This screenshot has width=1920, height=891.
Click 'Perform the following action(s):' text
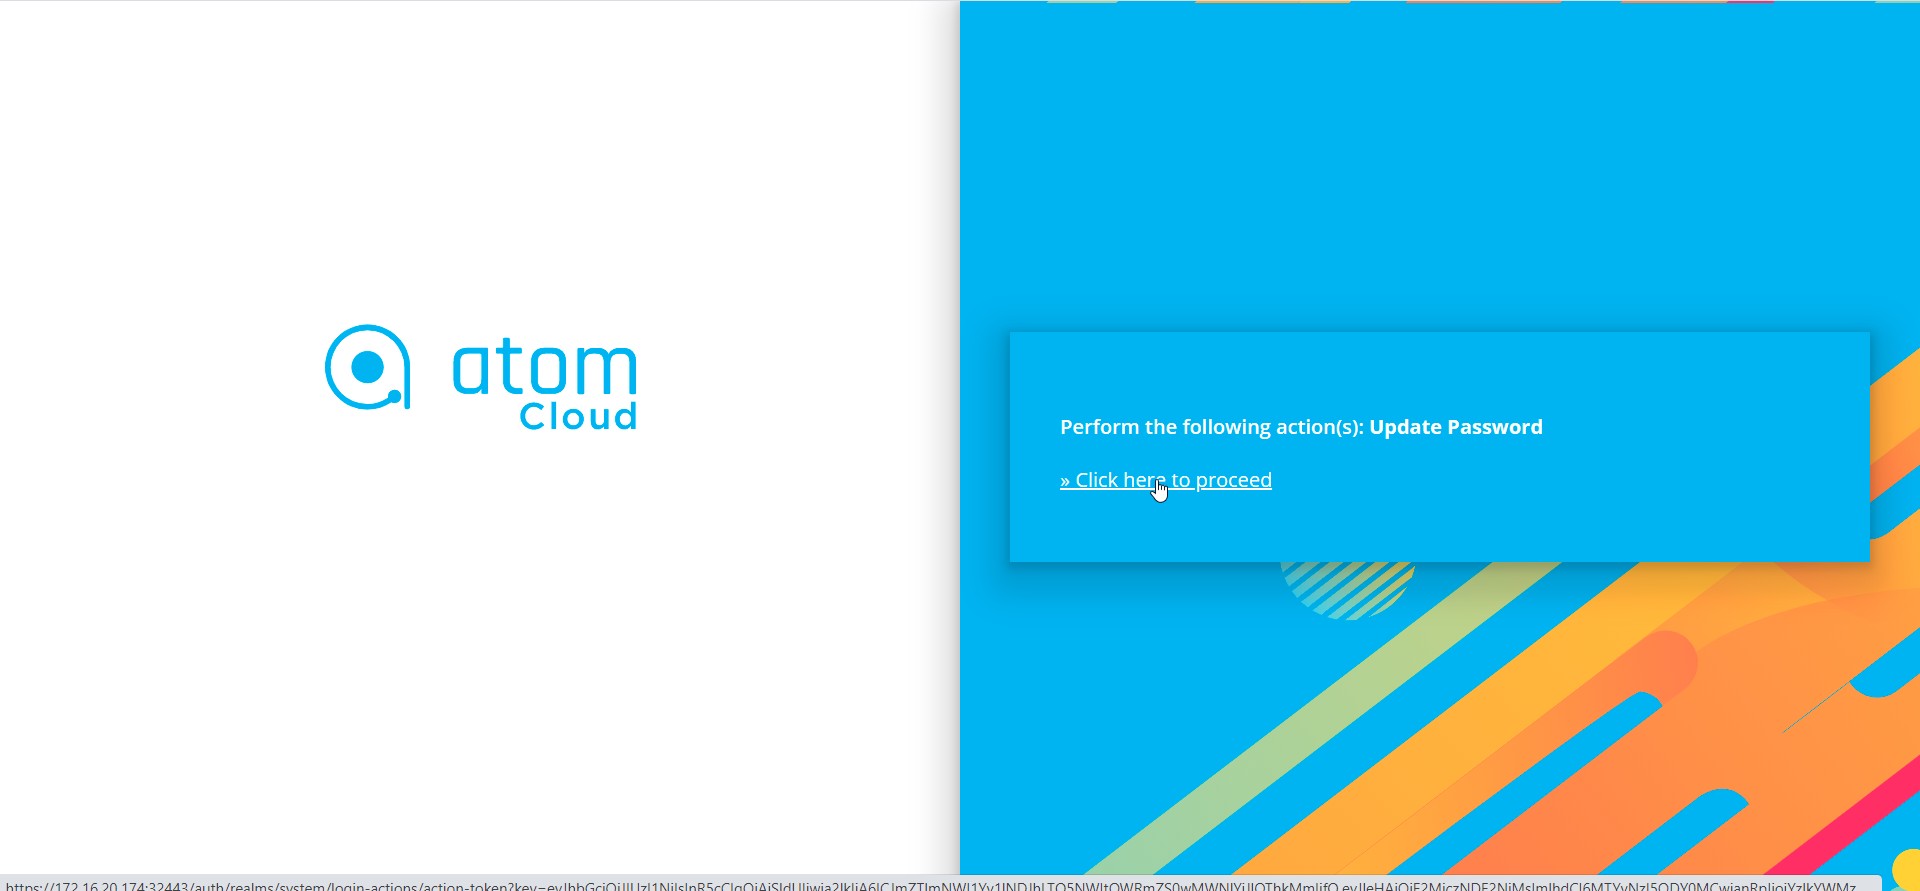(x=1212, y=427)
